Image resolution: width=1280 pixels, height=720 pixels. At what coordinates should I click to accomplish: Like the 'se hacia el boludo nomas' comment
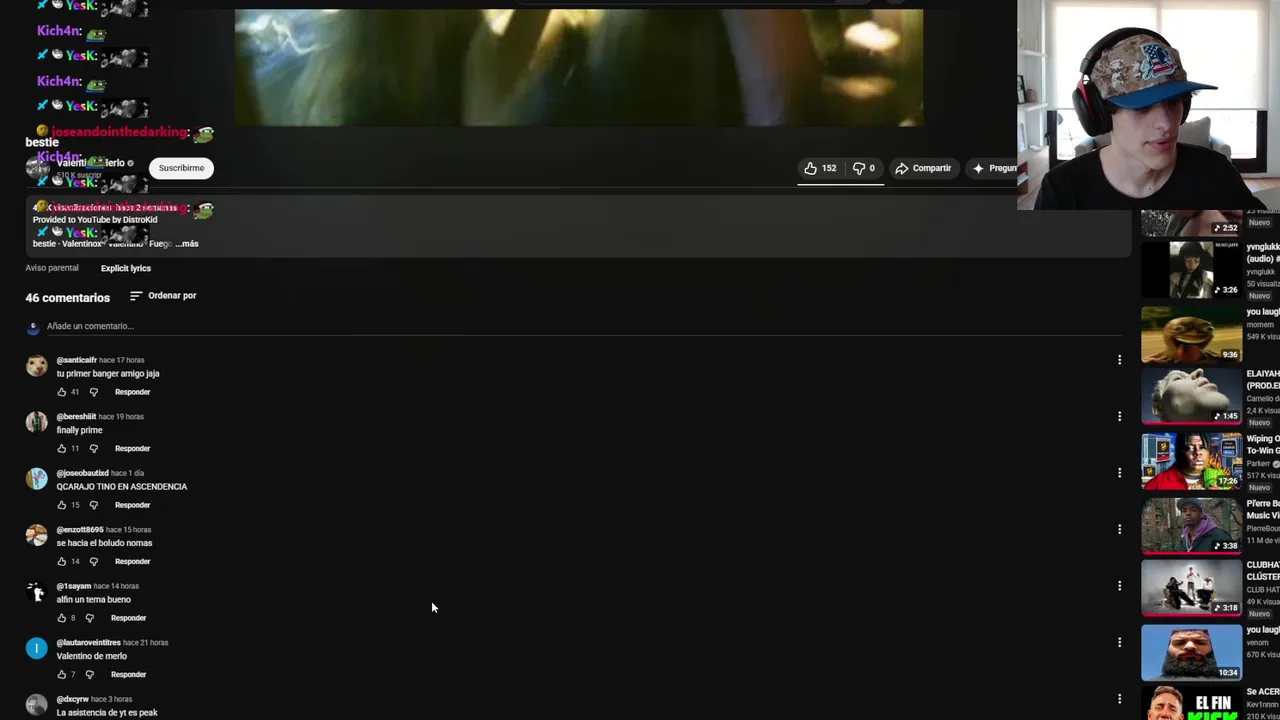61,562
